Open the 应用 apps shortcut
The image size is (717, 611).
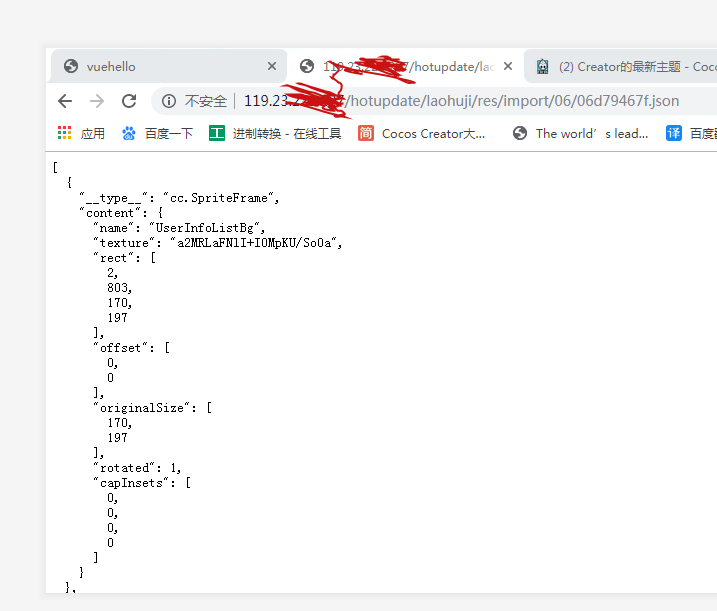point(81,134)
